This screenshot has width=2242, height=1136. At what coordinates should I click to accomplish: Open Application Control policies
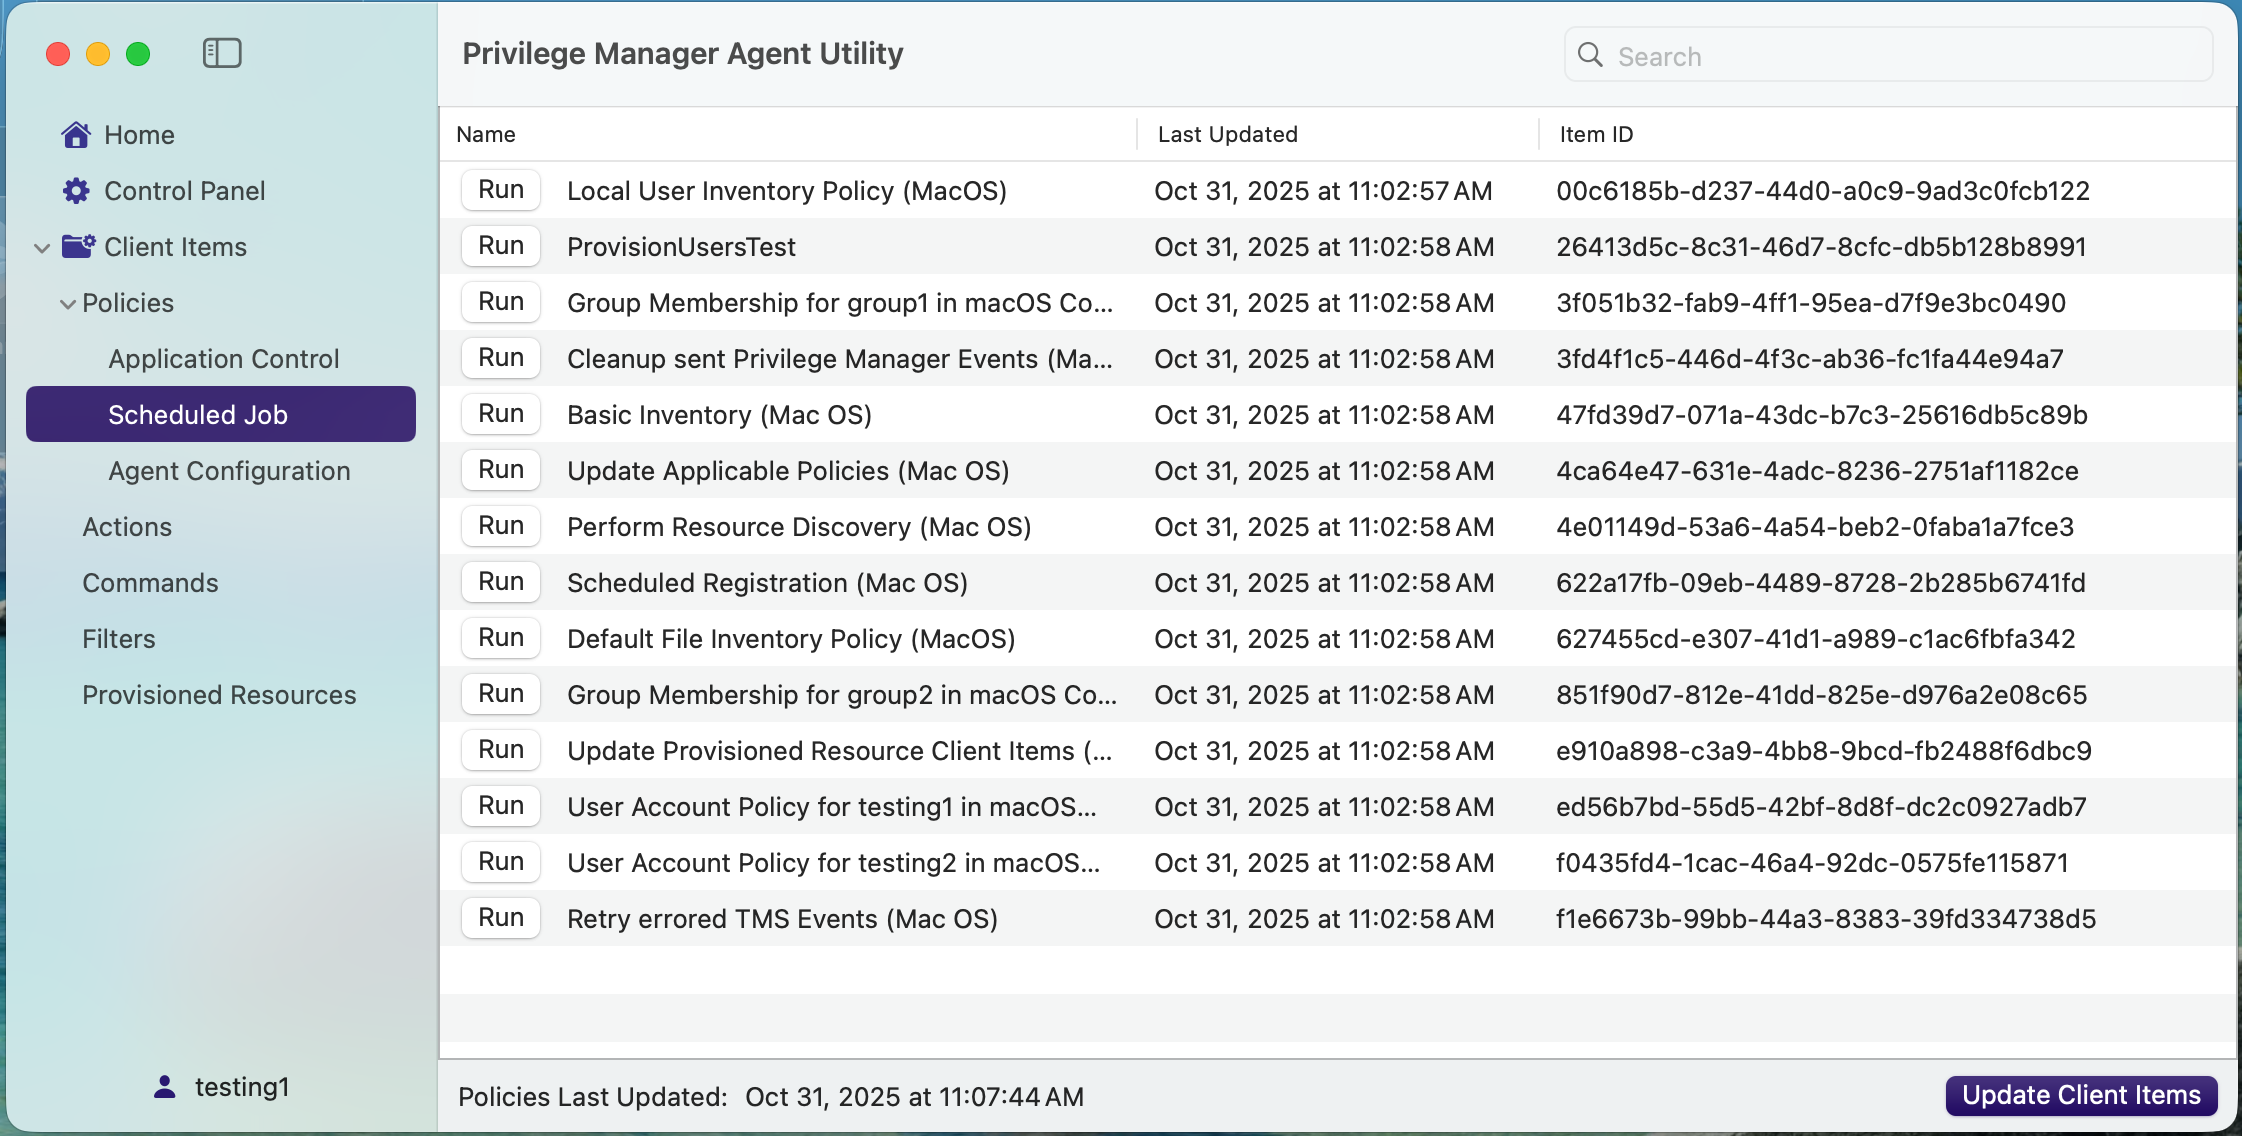(224, 359)
